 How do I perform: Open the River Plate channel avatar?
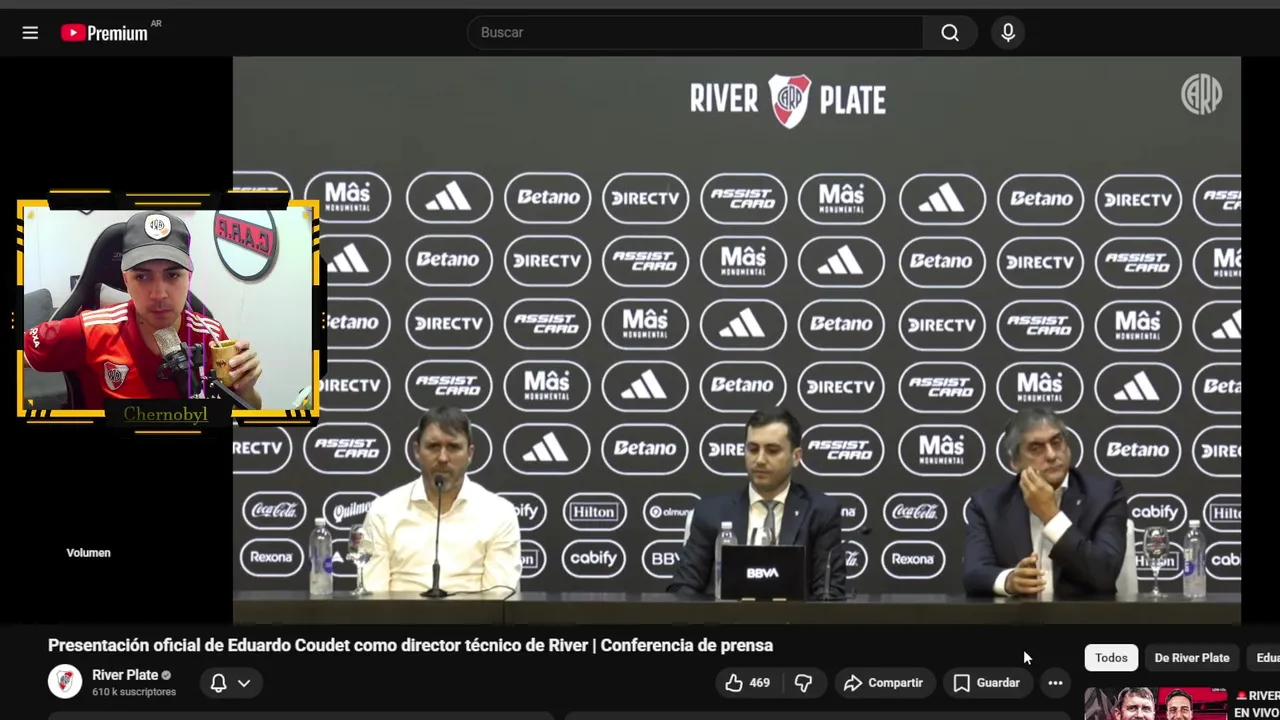65,682
